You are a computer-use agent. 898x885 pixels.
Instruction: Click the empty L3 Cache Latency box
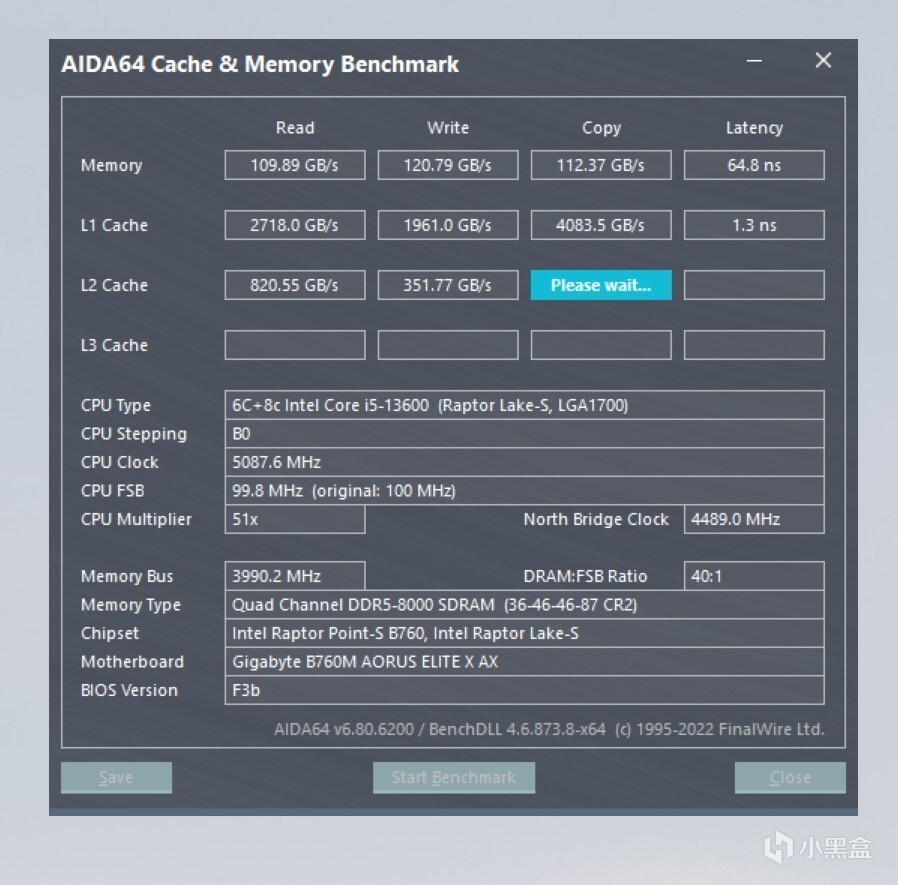coord(754,345)
